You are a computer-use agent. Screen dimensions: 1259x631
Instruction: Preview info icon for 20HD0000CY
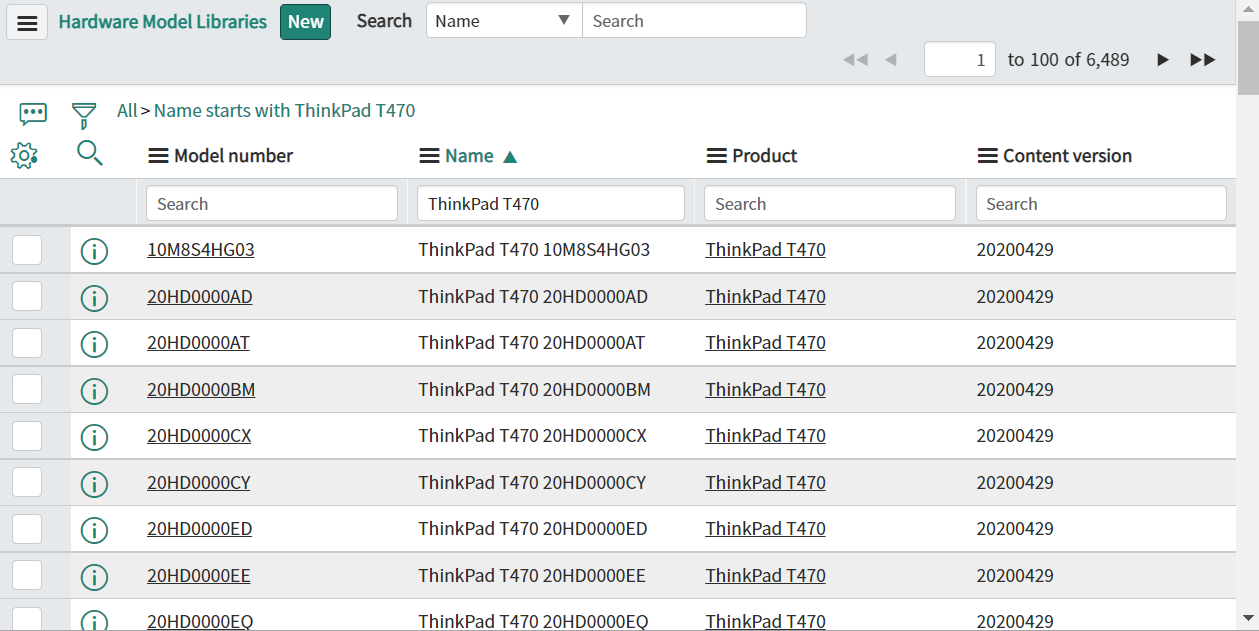tap(94, 484)
